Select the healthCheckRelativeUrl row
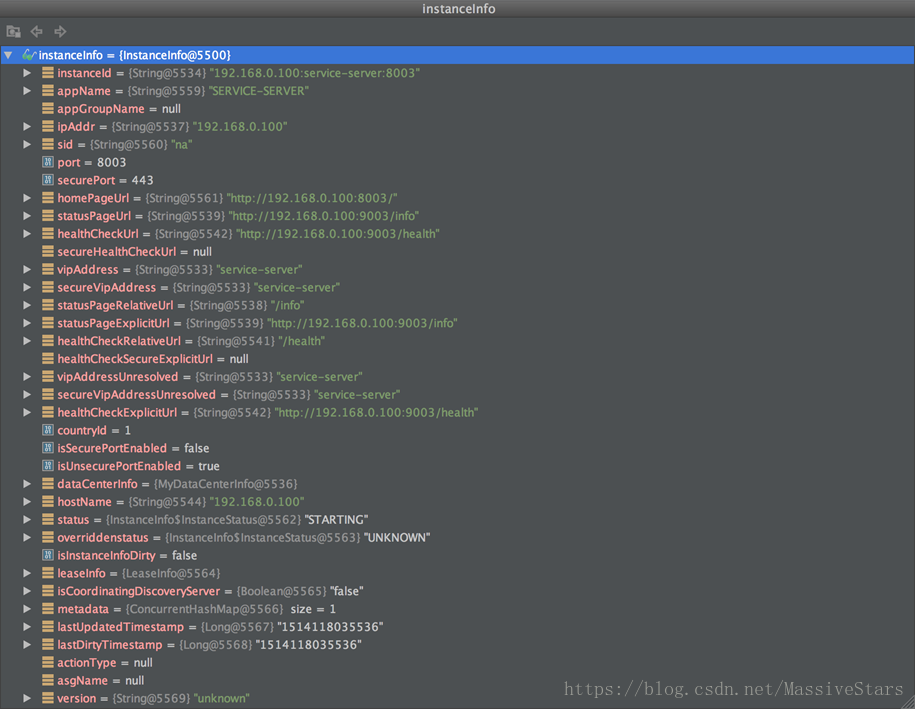Viewport: 915px width, 709px height. pyautogui.click(x=458, y=341)
